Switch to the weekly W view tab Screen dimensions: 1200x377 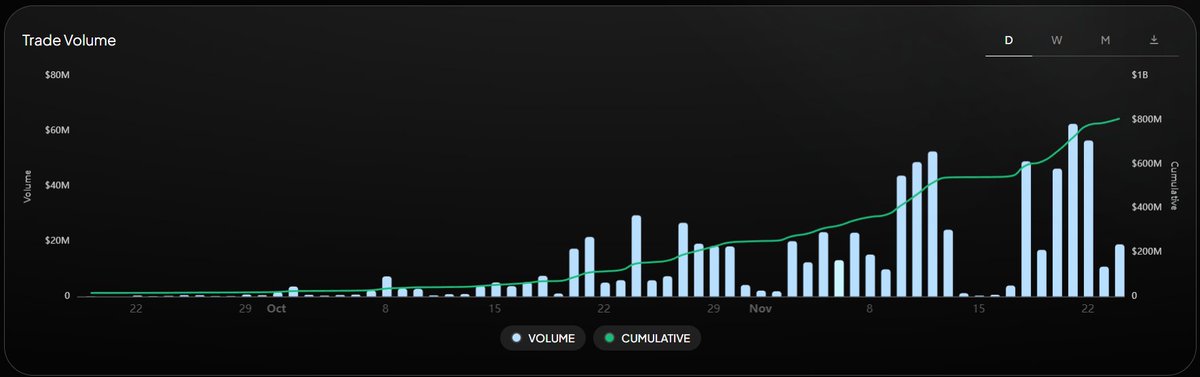click(x=1057, y=40)
